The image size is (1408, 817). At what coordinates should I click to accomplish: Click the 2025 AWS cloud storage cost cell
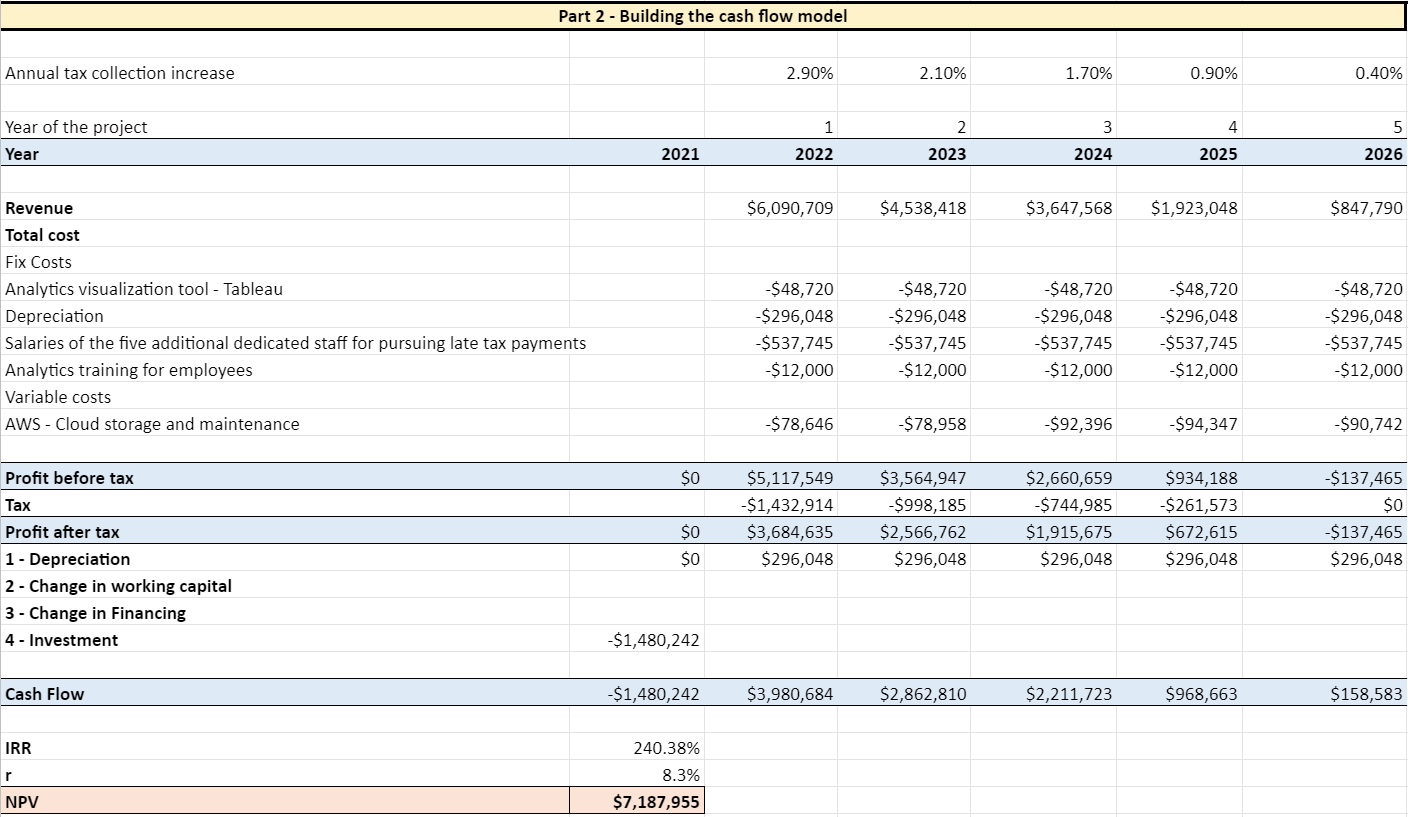pos(1204,424)
